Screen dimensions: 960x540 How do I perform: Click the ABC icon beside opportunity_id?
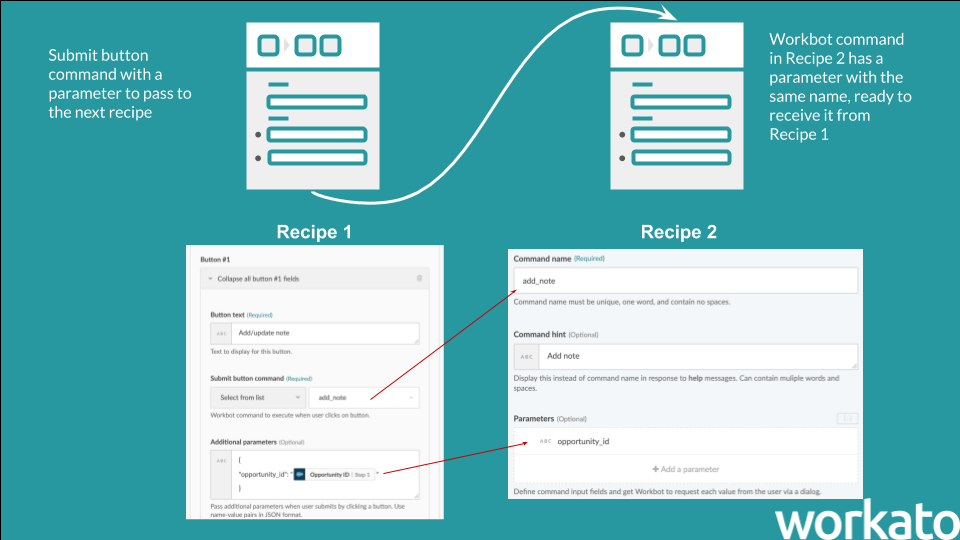tap(545, 441)
